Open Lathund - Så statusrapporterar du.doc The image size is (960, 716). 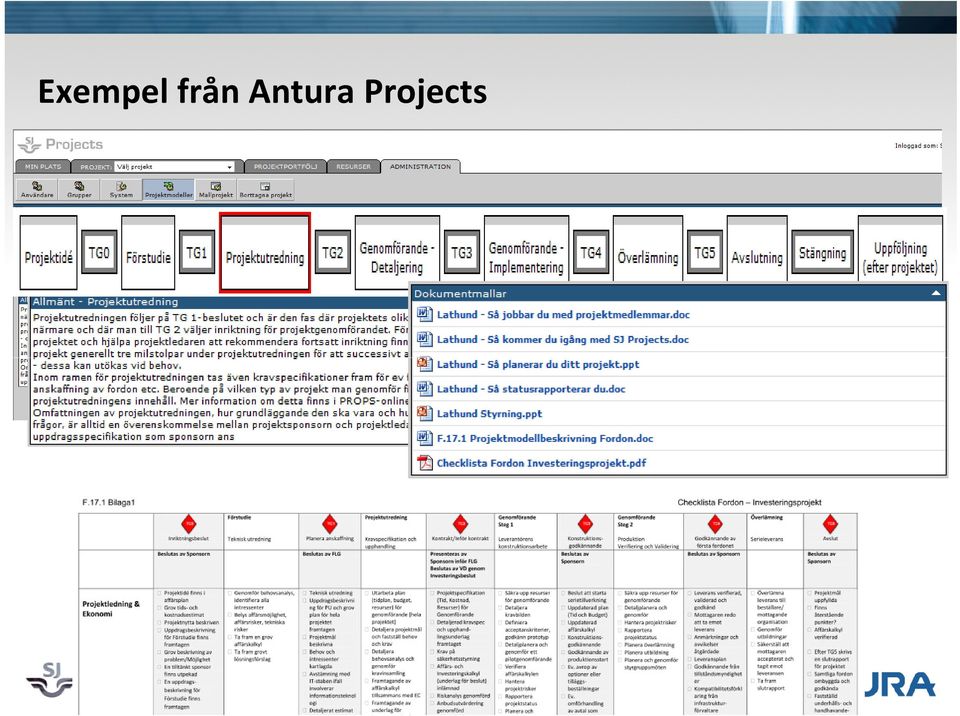pyautogui.click(x=531, y=388)
